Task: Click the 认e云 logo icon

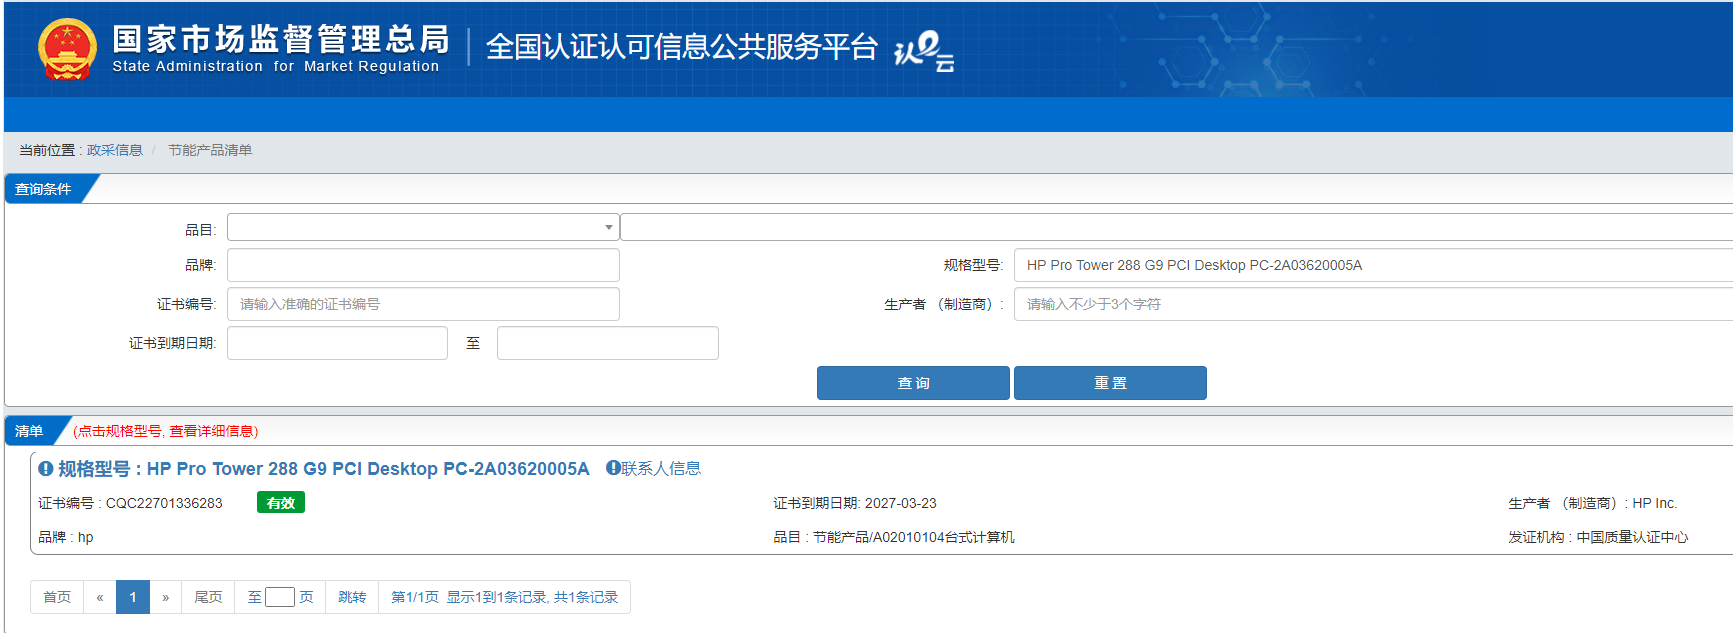Action: [924, 51]
